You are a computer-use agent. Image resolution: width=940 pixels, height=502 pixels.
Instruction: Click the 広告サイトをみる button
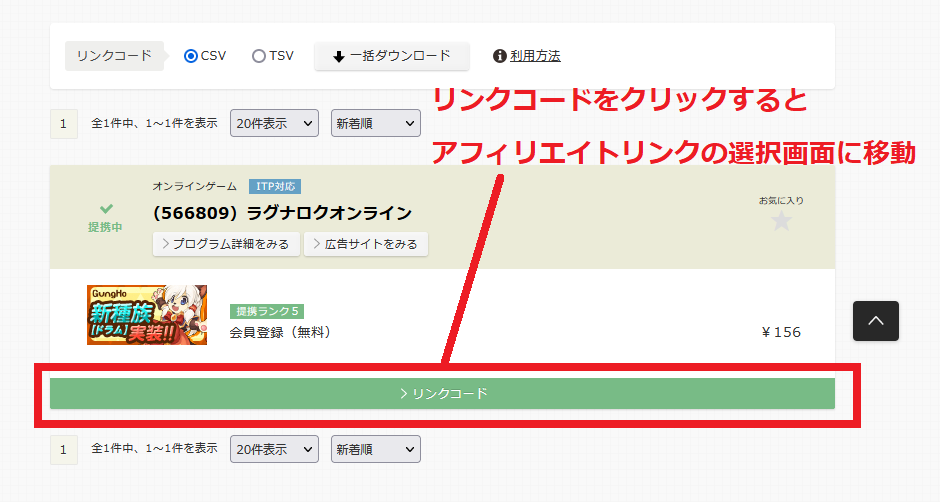[x=366, y=244]
